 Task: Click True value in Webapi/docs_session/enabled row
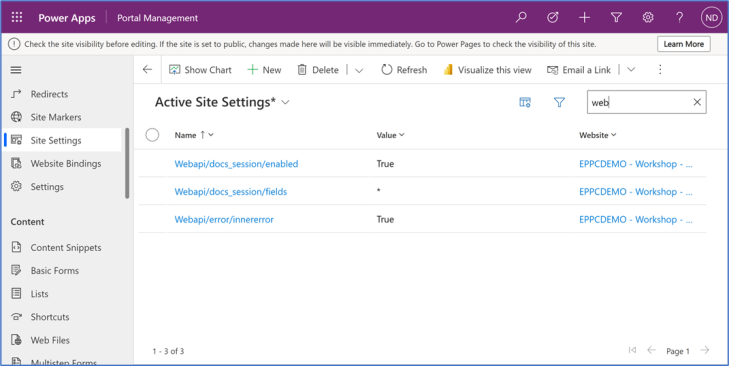pyautogui.click(x=385, y=164)
